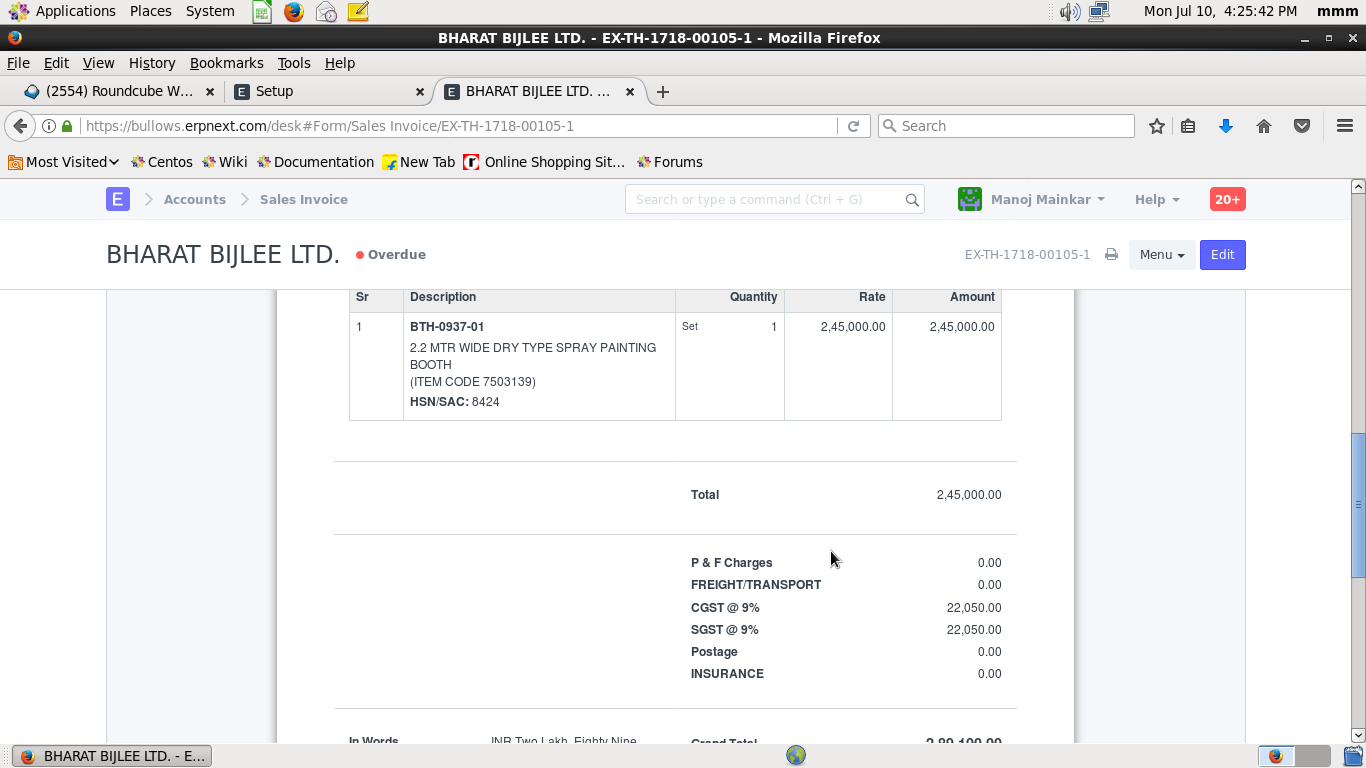Switch to the Setup tab

click(330, 91)
